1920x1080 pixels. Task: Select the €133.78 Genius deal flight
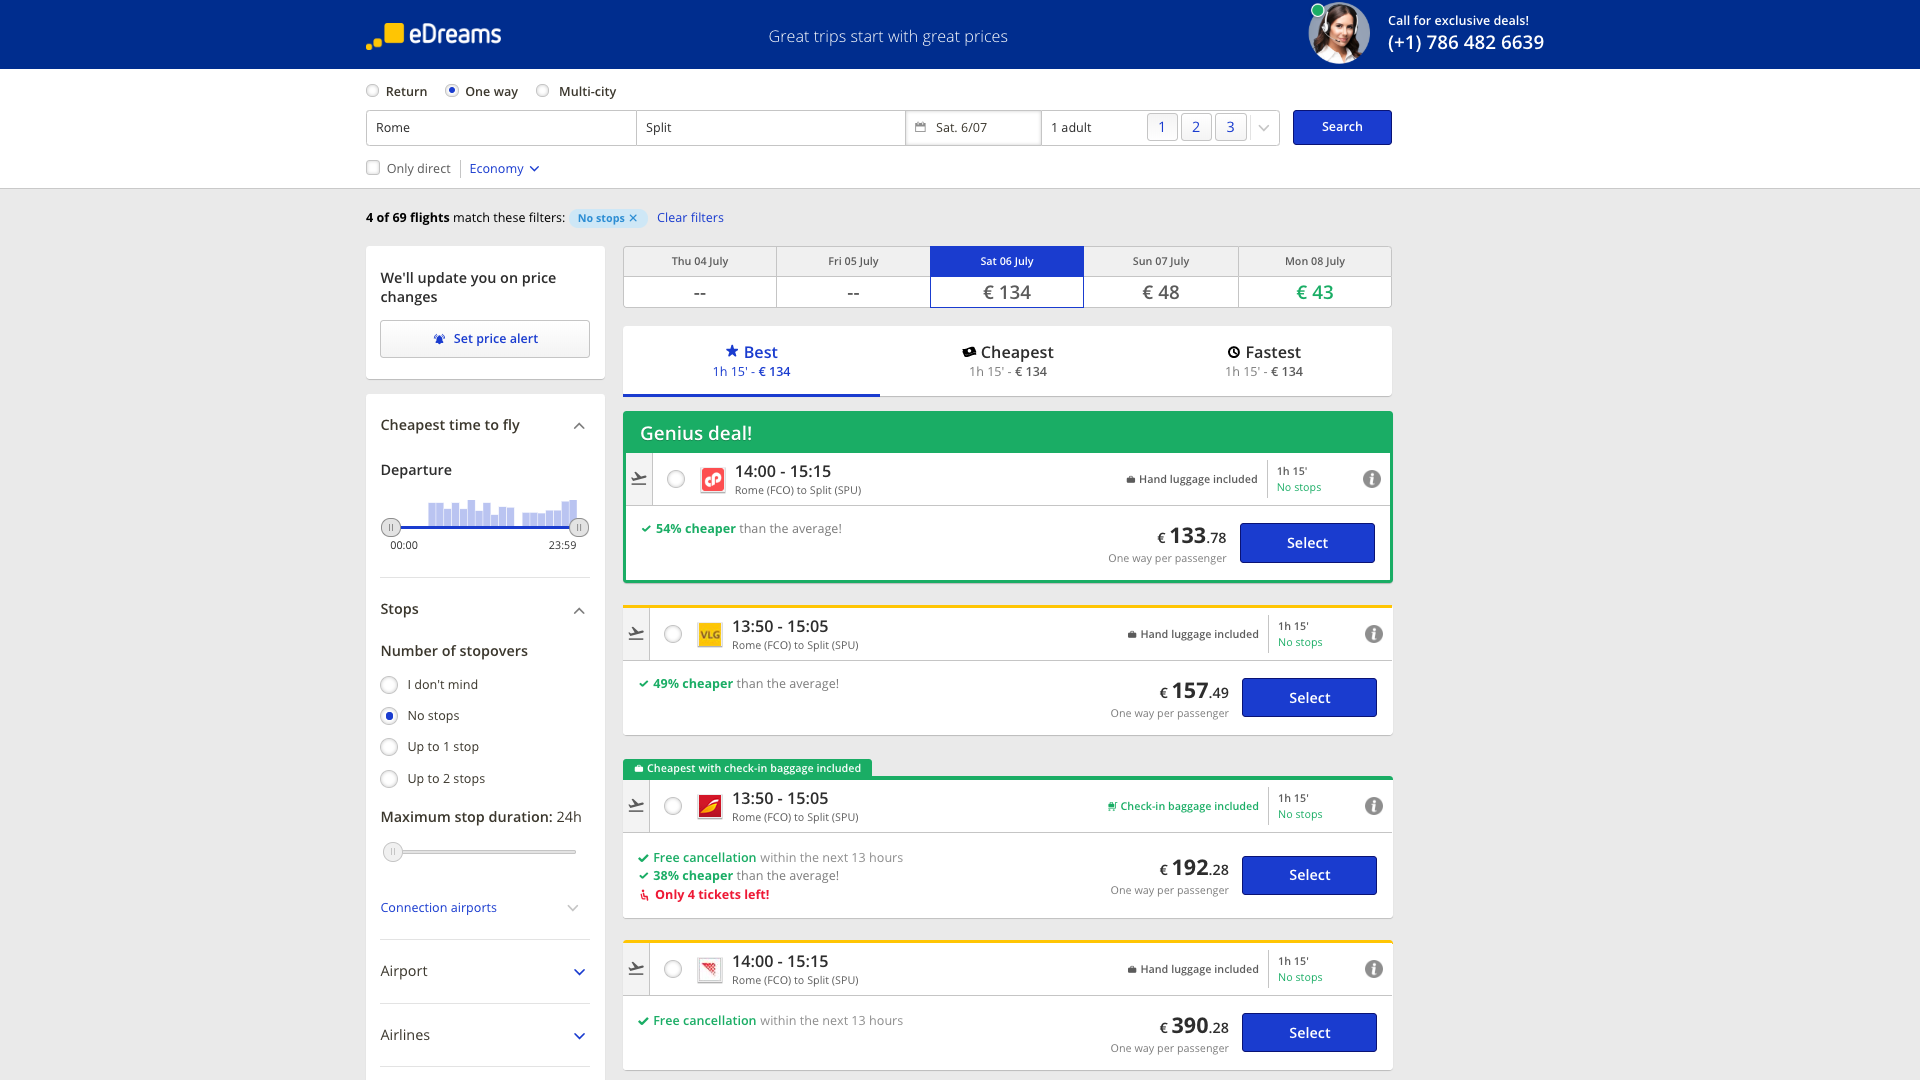click(x=1307, y=543)
